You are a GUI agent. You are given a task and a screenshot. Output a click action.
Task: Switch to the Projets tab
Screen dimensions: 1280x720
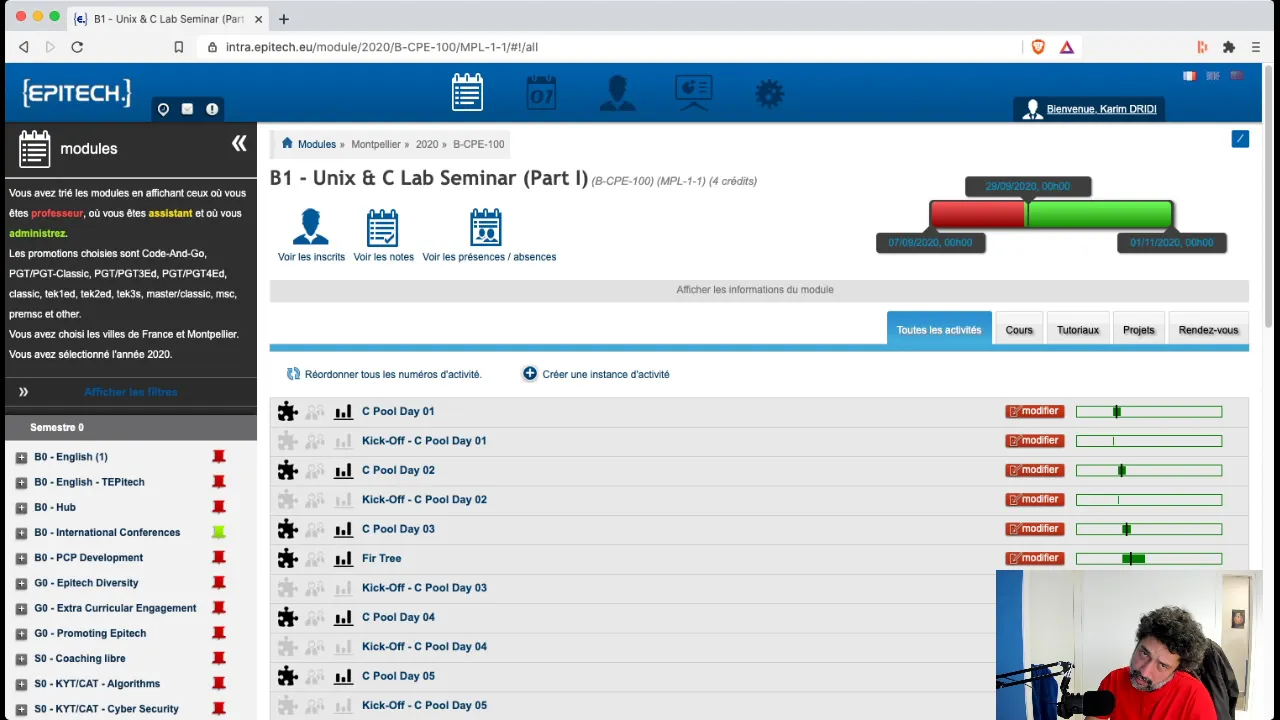[x=1138, y=329]
